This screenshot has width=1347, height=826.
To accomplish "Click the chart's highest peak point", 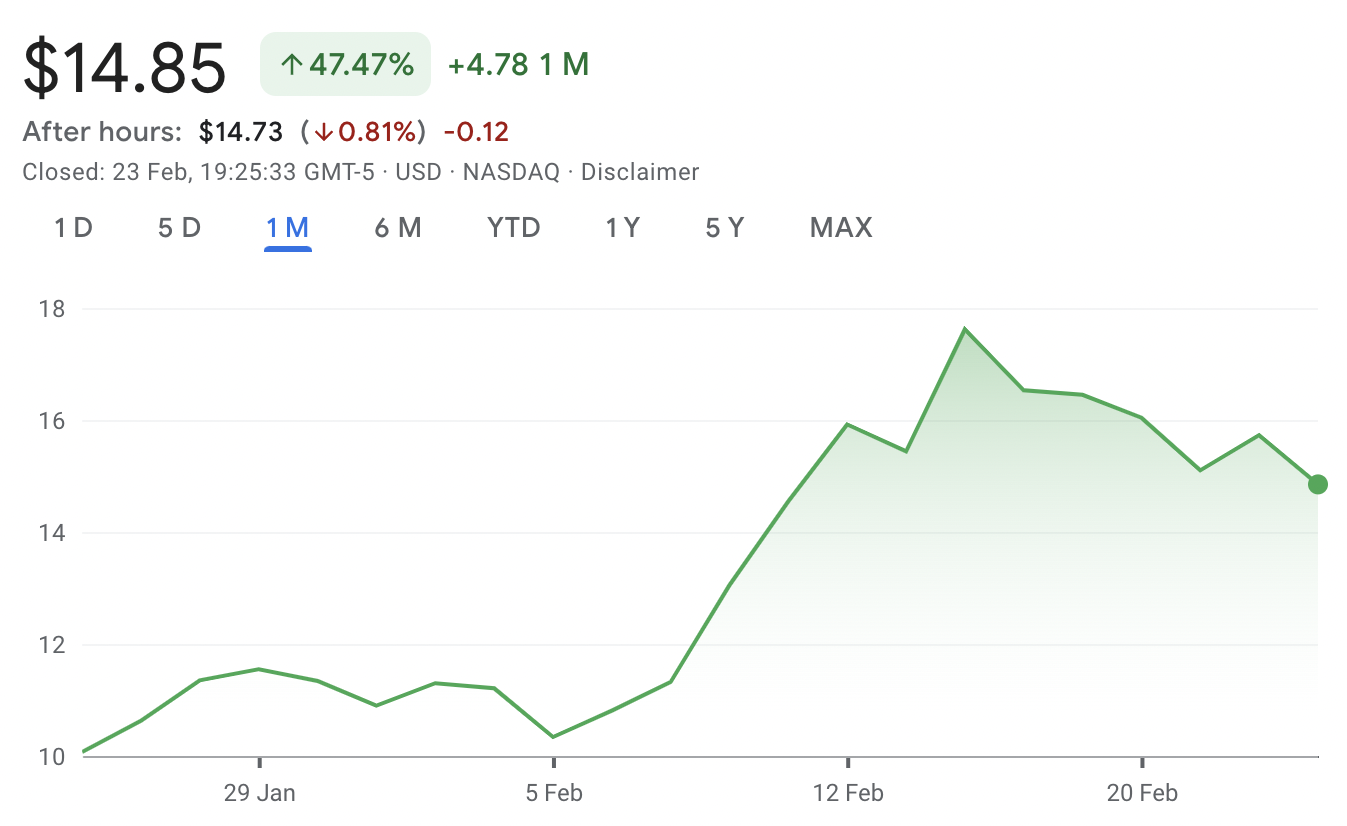I will (965, 328).
